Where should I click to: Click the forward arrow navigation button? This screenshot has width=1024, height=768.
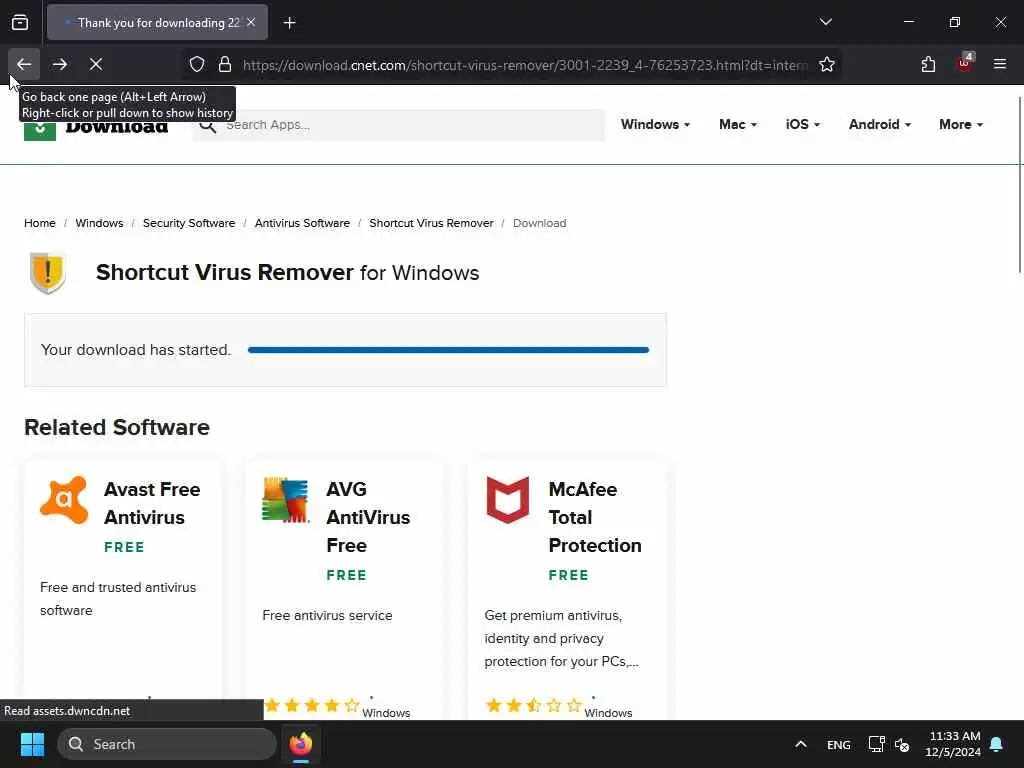[60, 64]
